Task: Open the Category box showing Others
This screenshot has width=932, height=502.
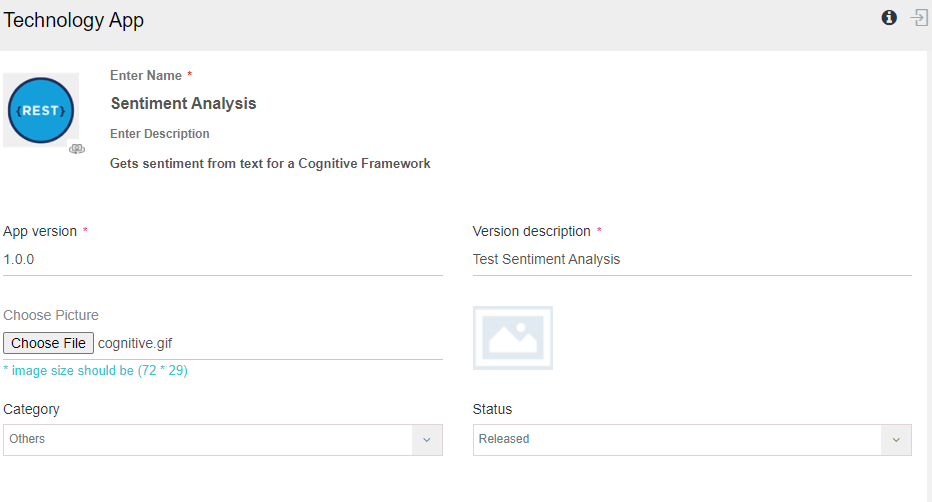Action: tap(223, 440)
